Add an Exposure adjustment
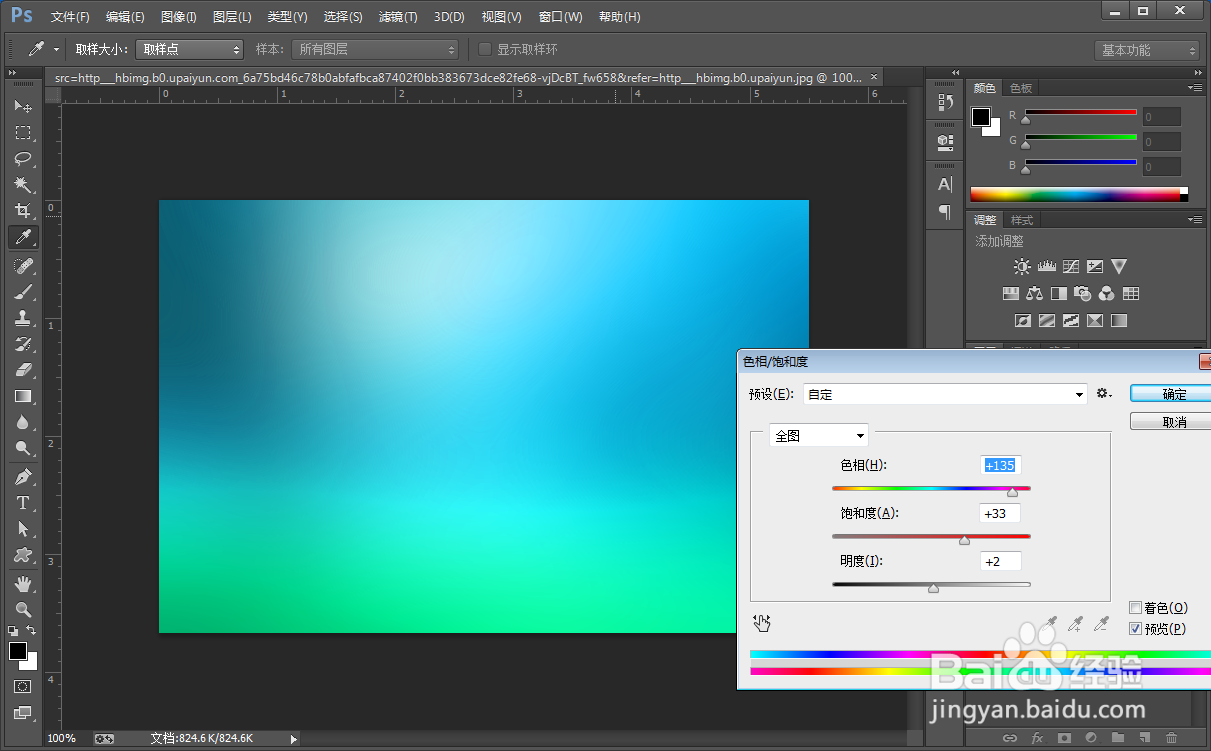This screenshot has height=751, width=1211. [1095, 267]
